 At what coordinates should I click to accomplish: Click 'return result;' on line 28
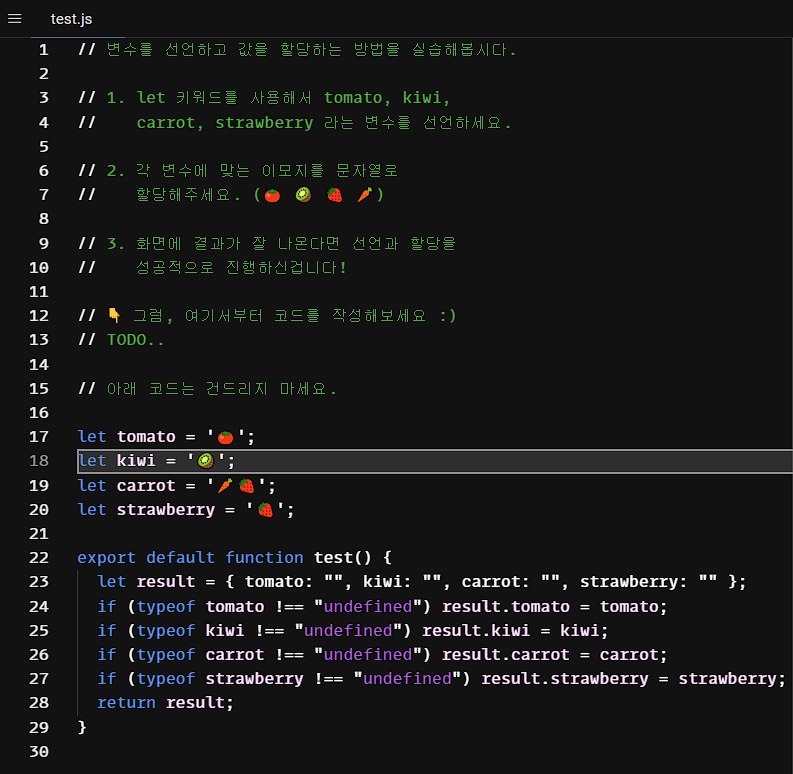coord(165,703)
